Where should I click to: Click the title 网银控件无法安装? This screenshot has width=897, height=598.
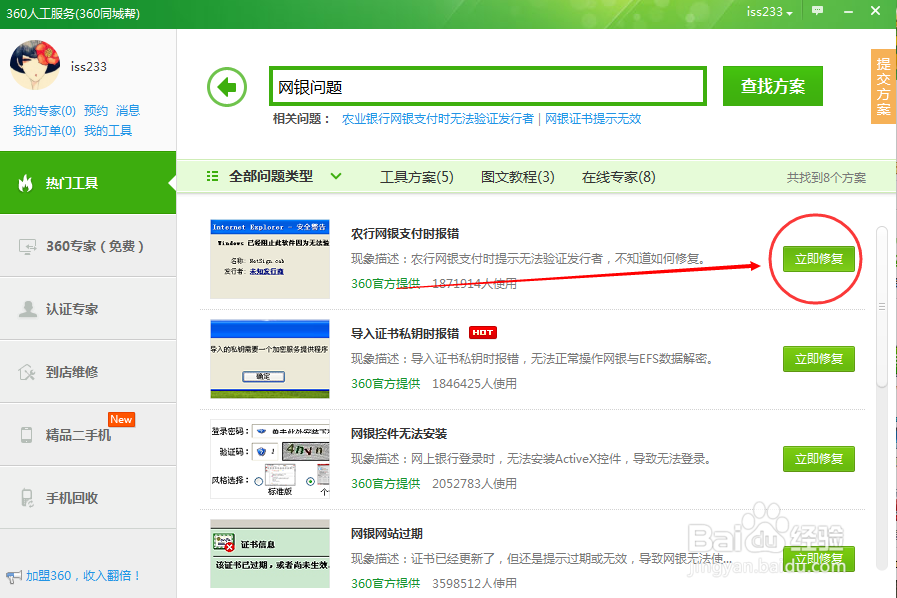tap(399, 434)
